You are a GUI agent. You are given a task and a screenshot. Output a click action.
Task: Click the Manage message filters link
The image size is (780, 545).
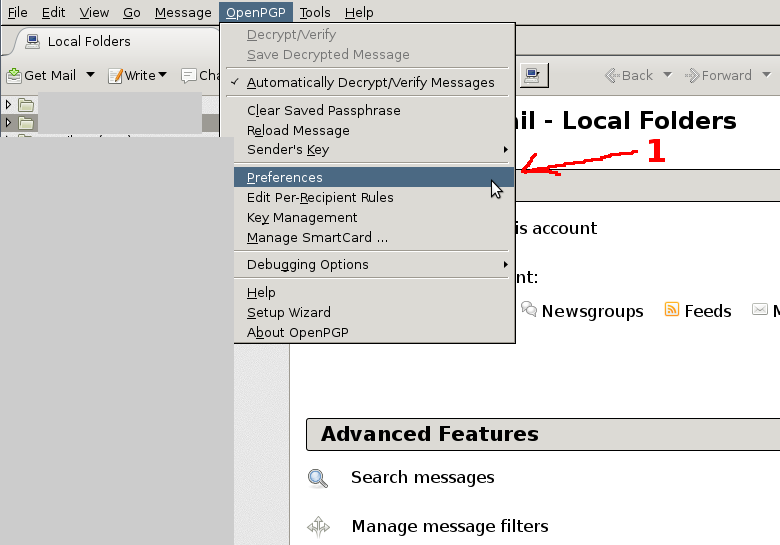(450, 526)
